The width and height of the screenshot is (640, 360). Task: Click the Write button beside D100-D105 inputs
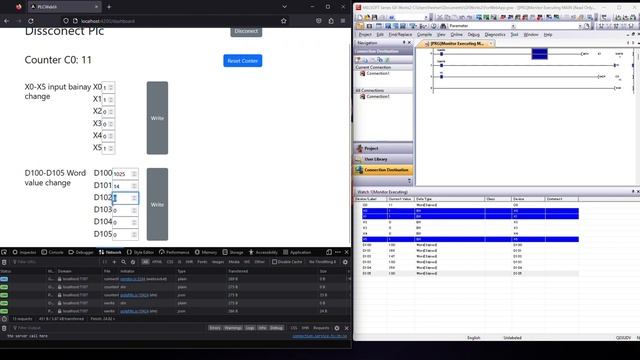tap(157, 204)
